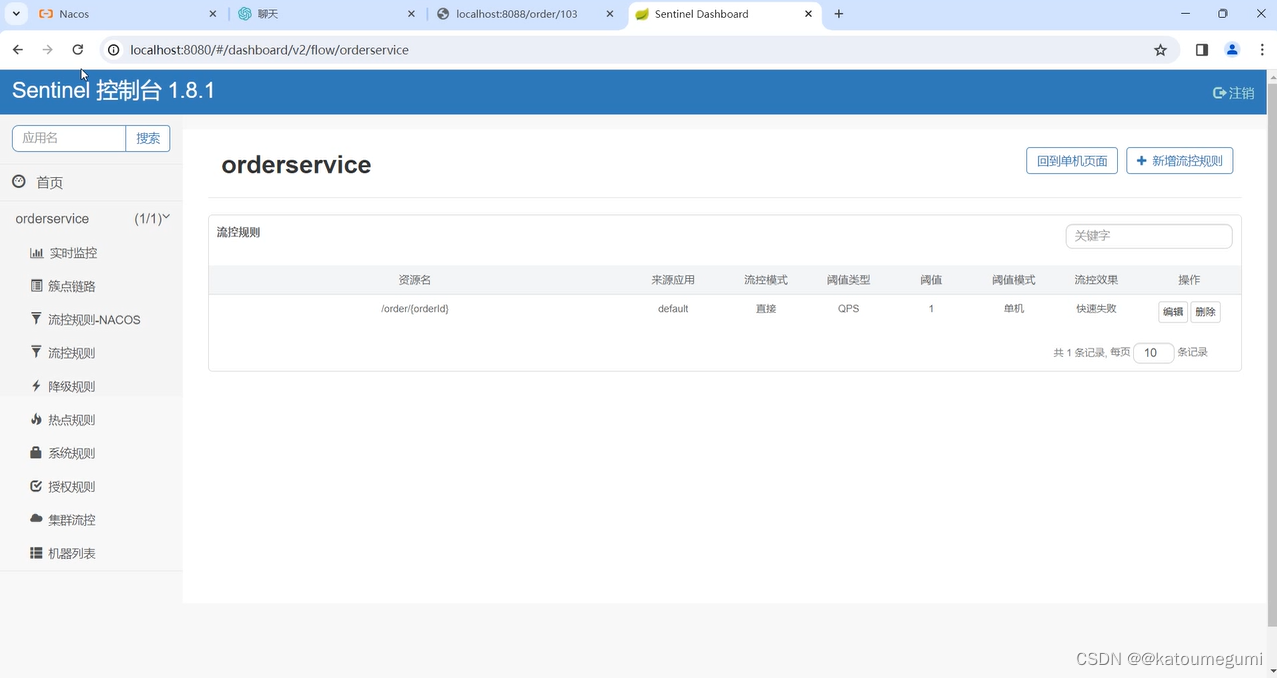Close the Nacos browser tab
The image size is (1277, 678).
point(213,14)
